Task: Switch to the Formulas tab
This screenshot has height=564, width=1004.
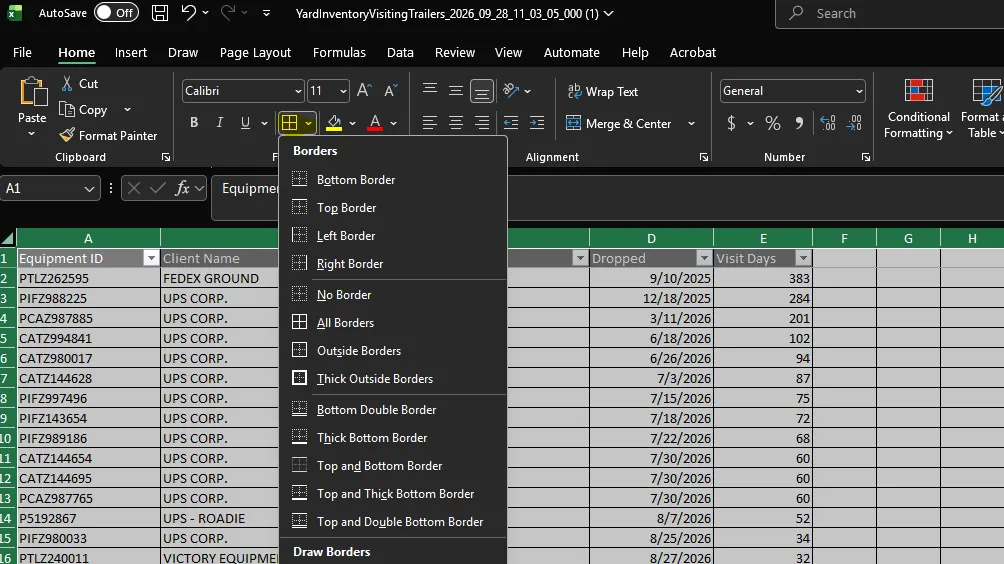Action: (339, 52)
